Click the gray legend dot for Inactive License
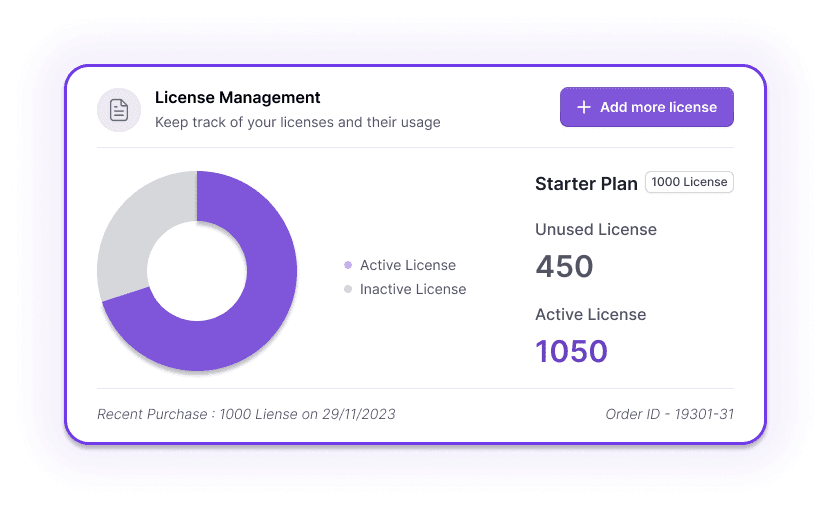The width and height of the screenshot is (831, 509). [348, 289]
